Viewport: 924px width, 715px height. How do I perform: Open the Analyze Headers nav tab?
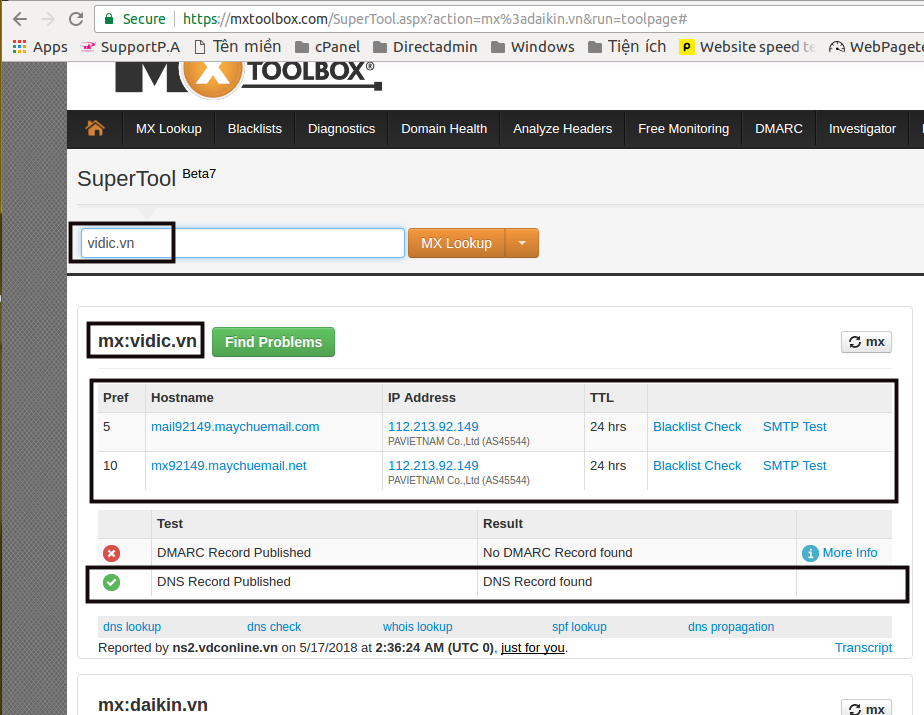click(562, 128)
